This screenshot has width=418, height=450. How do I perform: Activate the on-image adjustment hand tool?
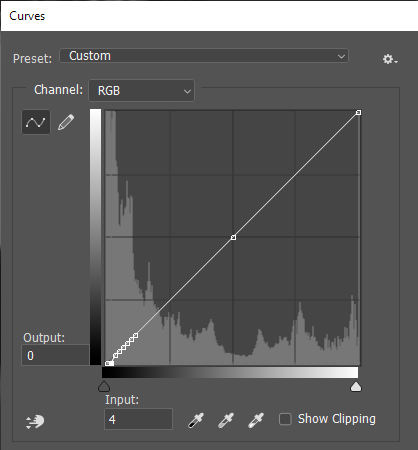coord(35,421)
